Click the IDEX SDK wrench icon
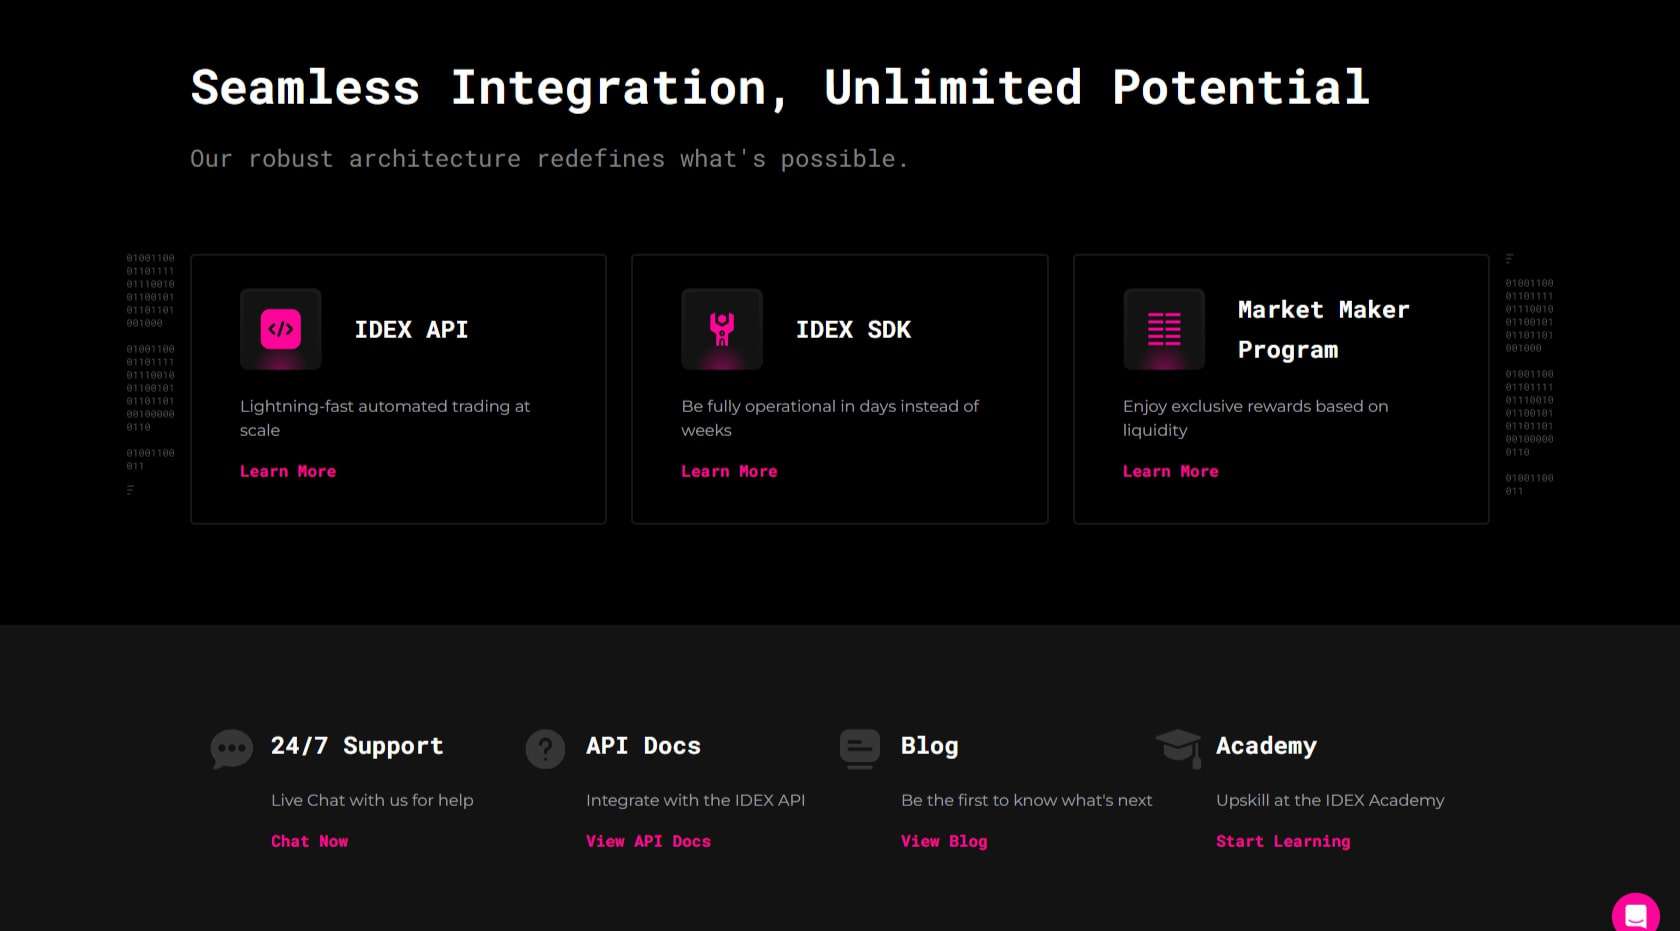Screen dimensions: 1680x931 click(x=722, y=329)
